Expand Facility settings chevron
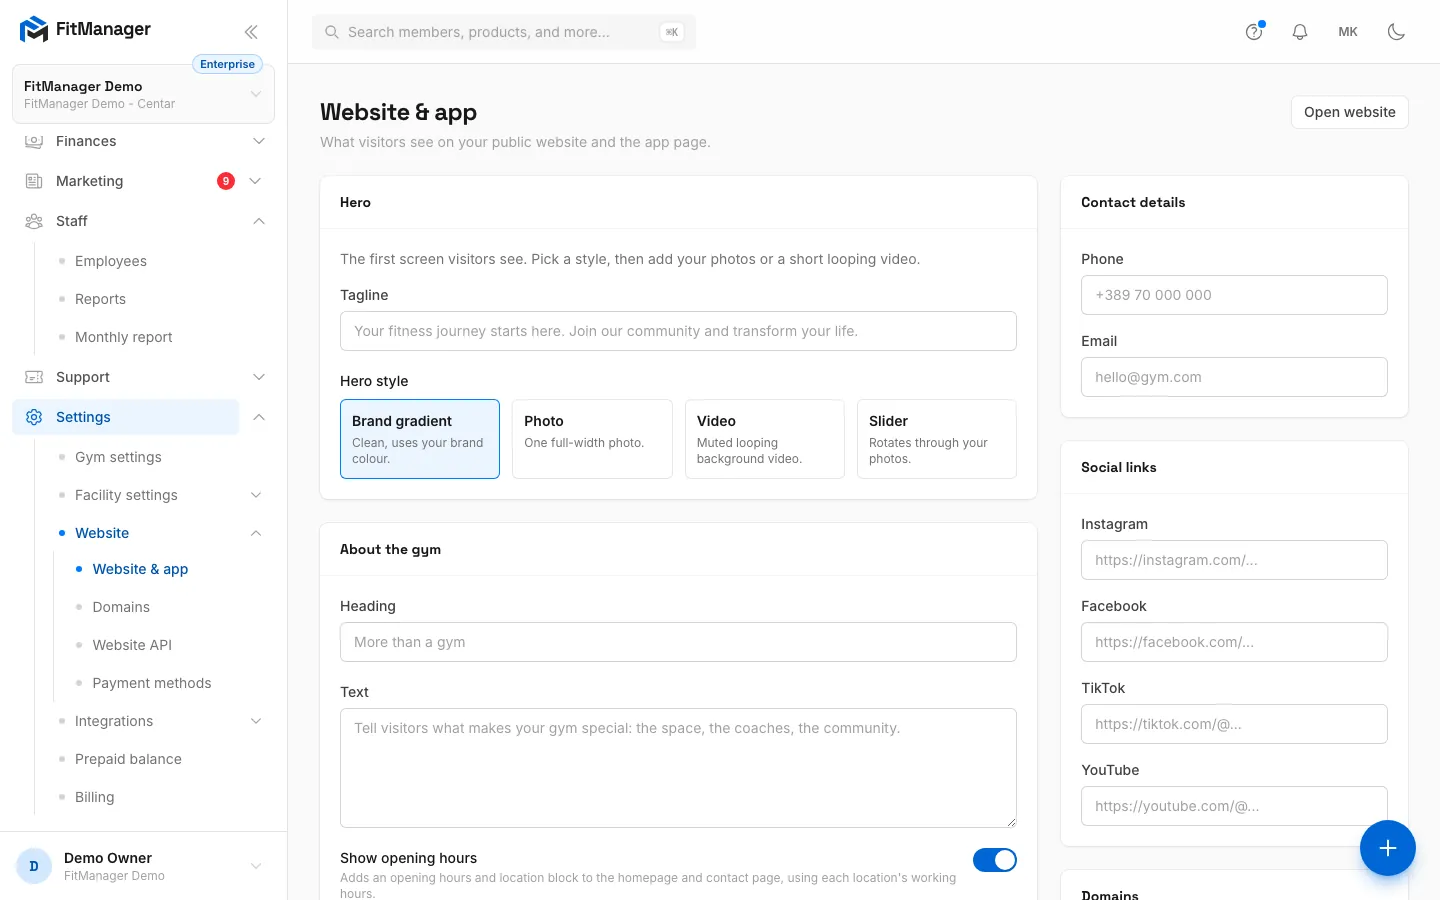The width and height of the screenshot is (1440, 900). click(x=256, y=495)
